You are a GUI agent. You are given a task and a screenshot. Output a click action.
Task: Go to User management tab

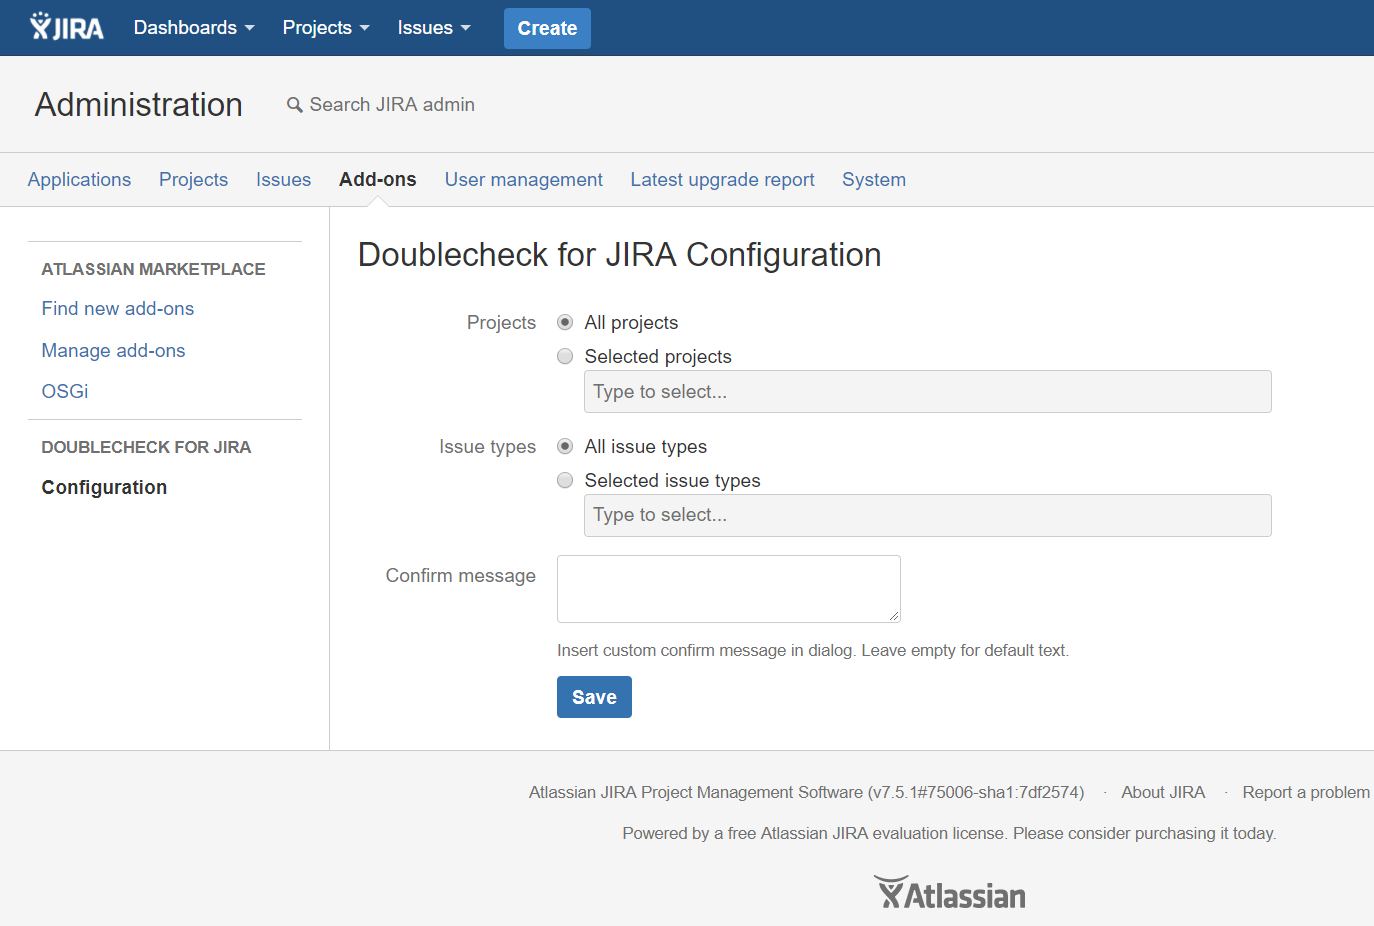[x=524, y=180]
